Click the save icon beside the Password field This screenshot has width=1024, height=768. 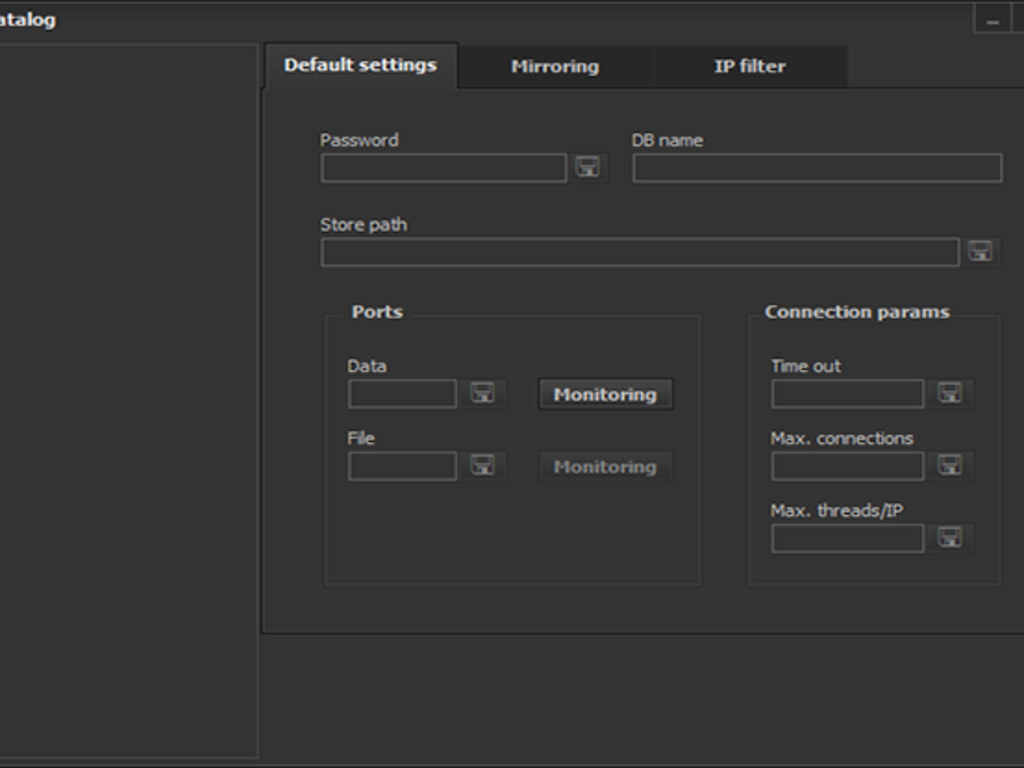pyautogui.click(x=587, y=167)
